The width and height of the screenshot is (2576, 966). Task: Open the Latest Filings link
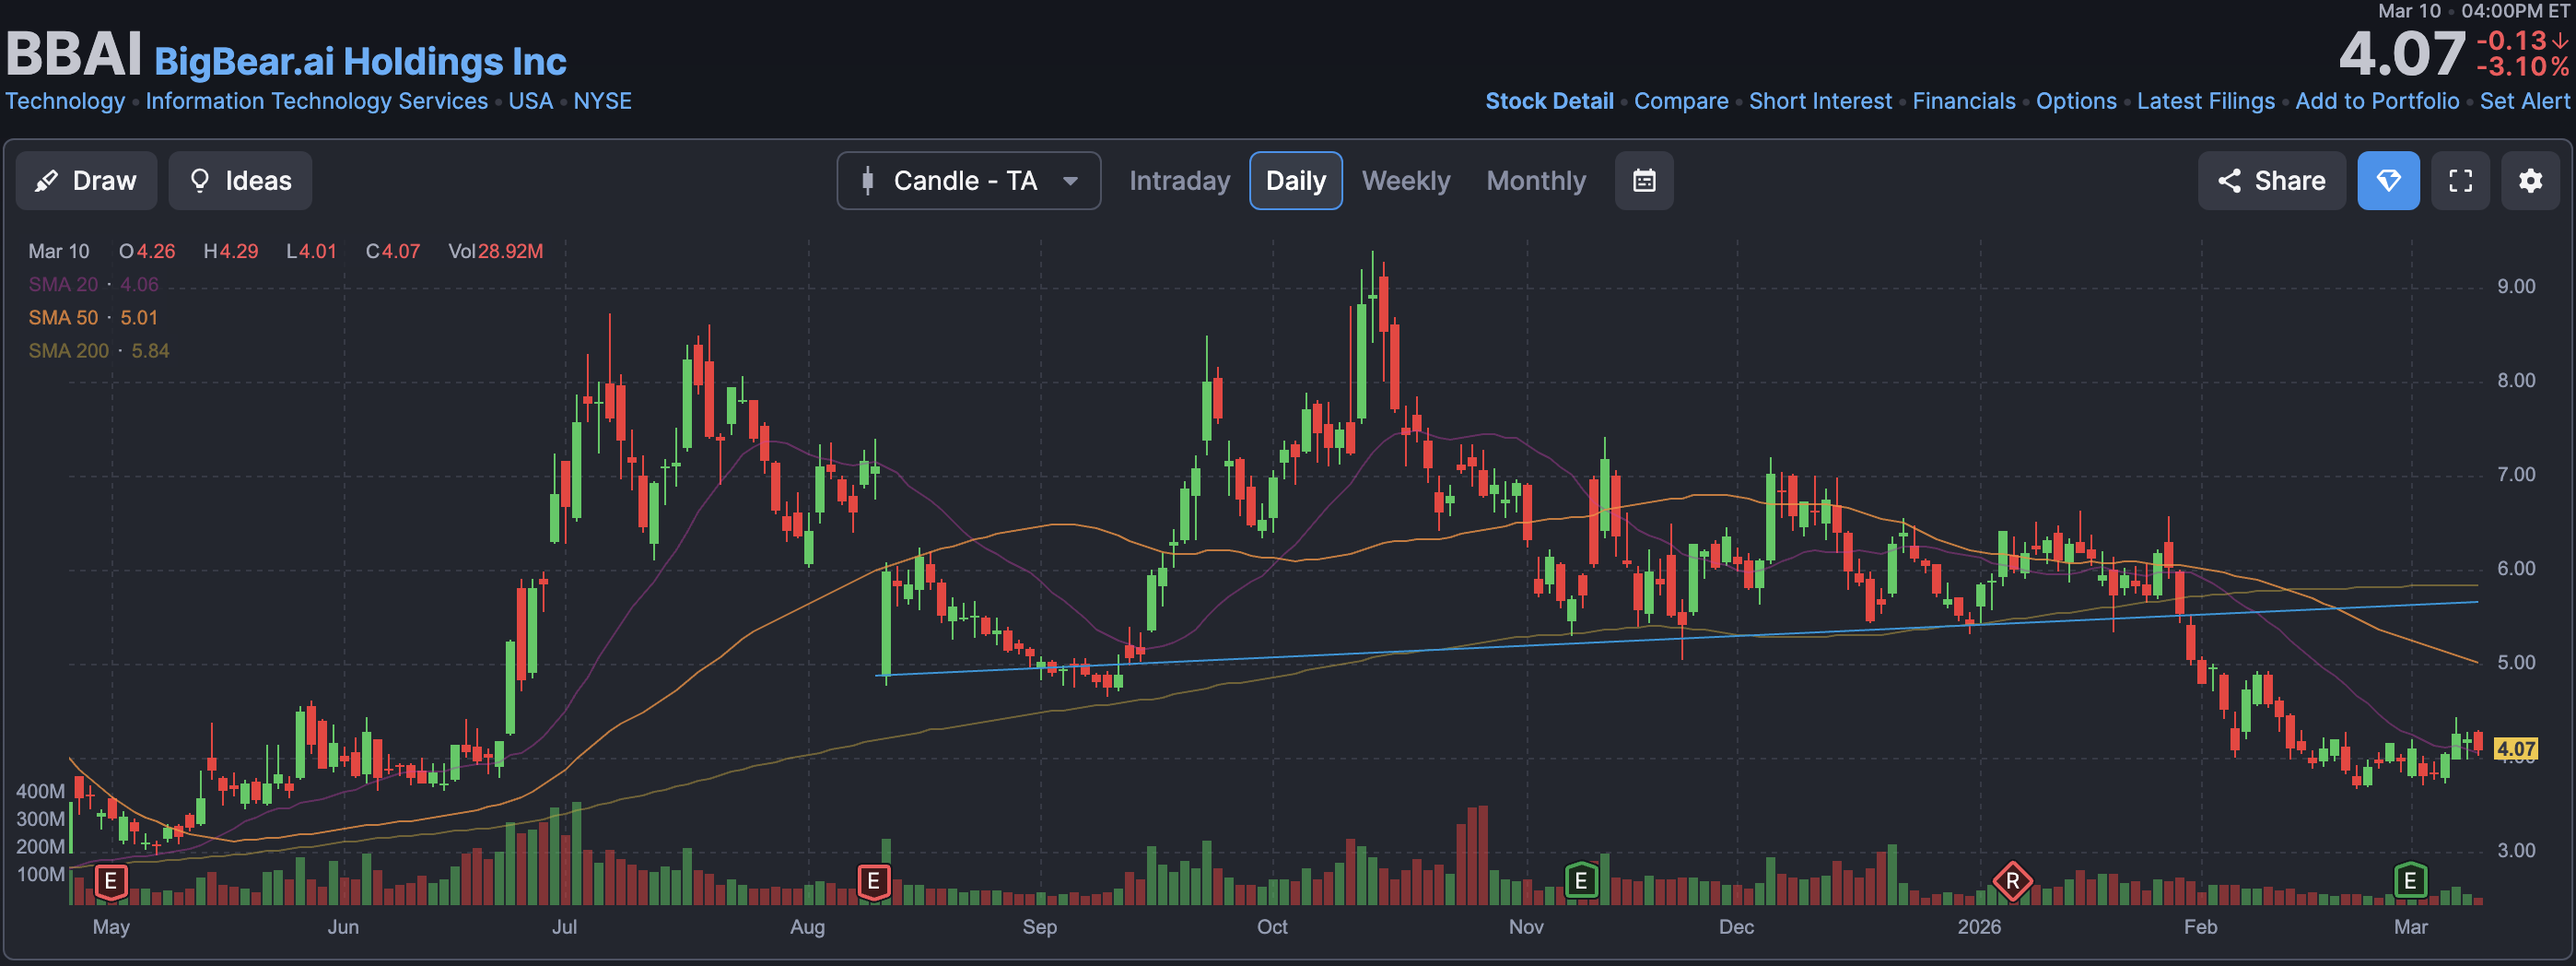(2206, 101)
